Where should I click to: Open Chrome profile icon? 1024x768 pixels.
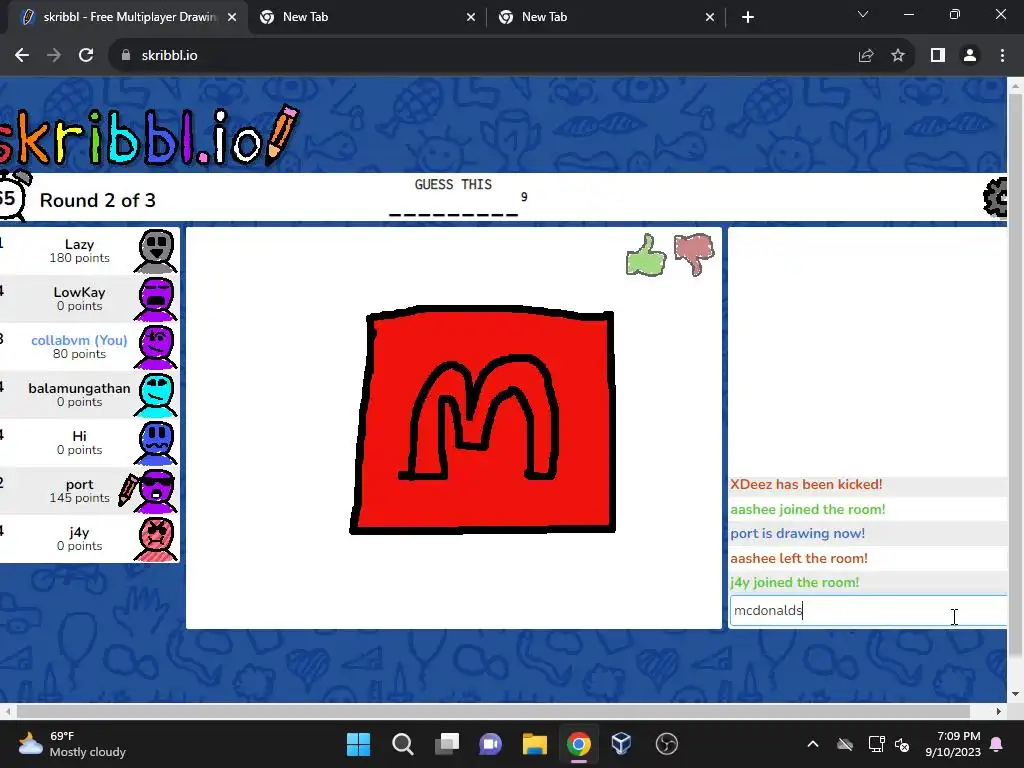point(970,56)
